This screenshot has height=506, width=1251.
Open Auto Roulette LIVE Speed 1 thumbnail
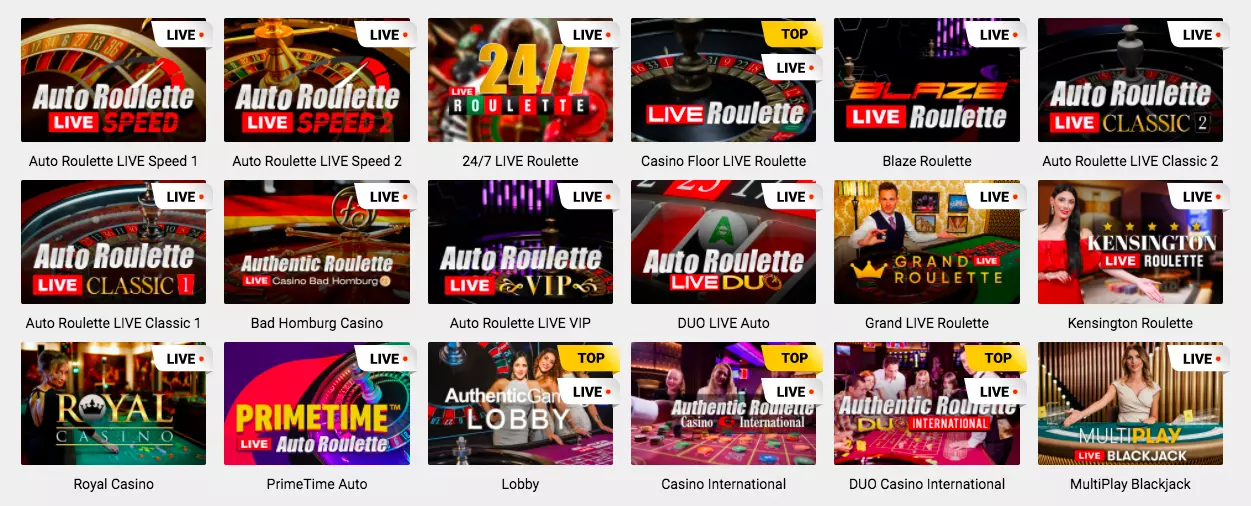(x=113, y=80)
